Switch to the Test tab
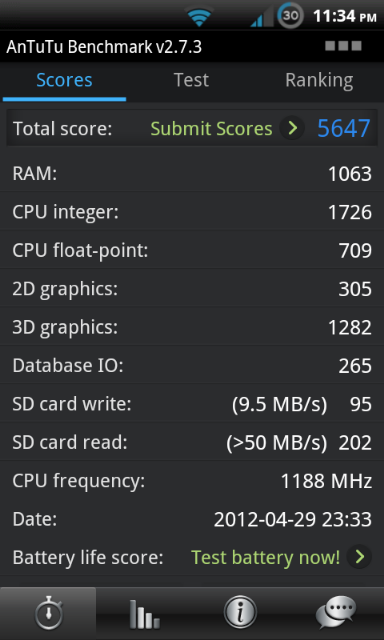384x640 pixels. (191, 80)
